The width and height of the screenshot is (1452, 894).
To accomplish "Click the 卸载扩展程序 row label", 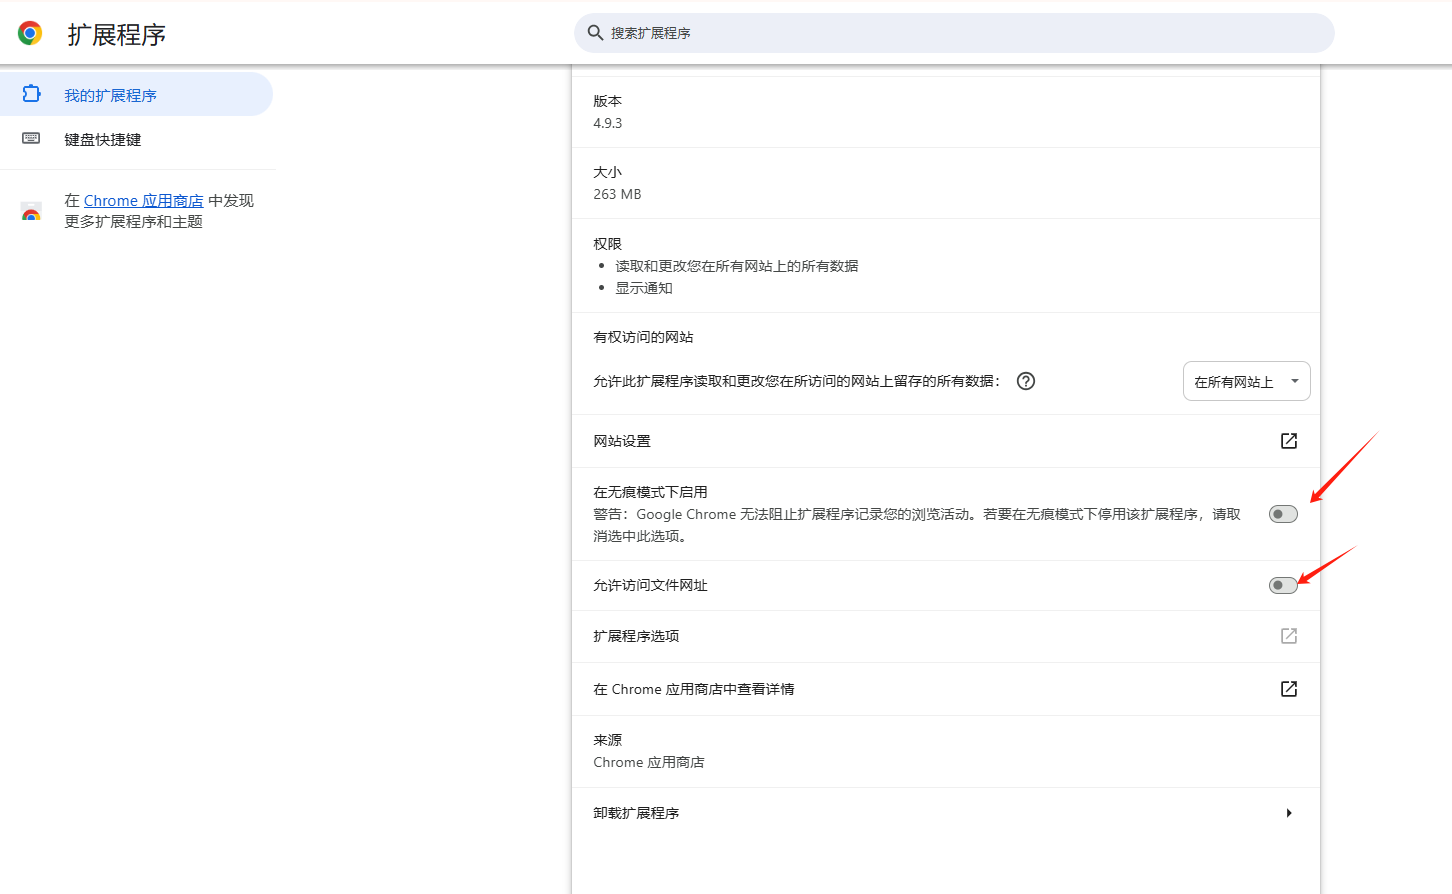I will [x=636, y=813].
